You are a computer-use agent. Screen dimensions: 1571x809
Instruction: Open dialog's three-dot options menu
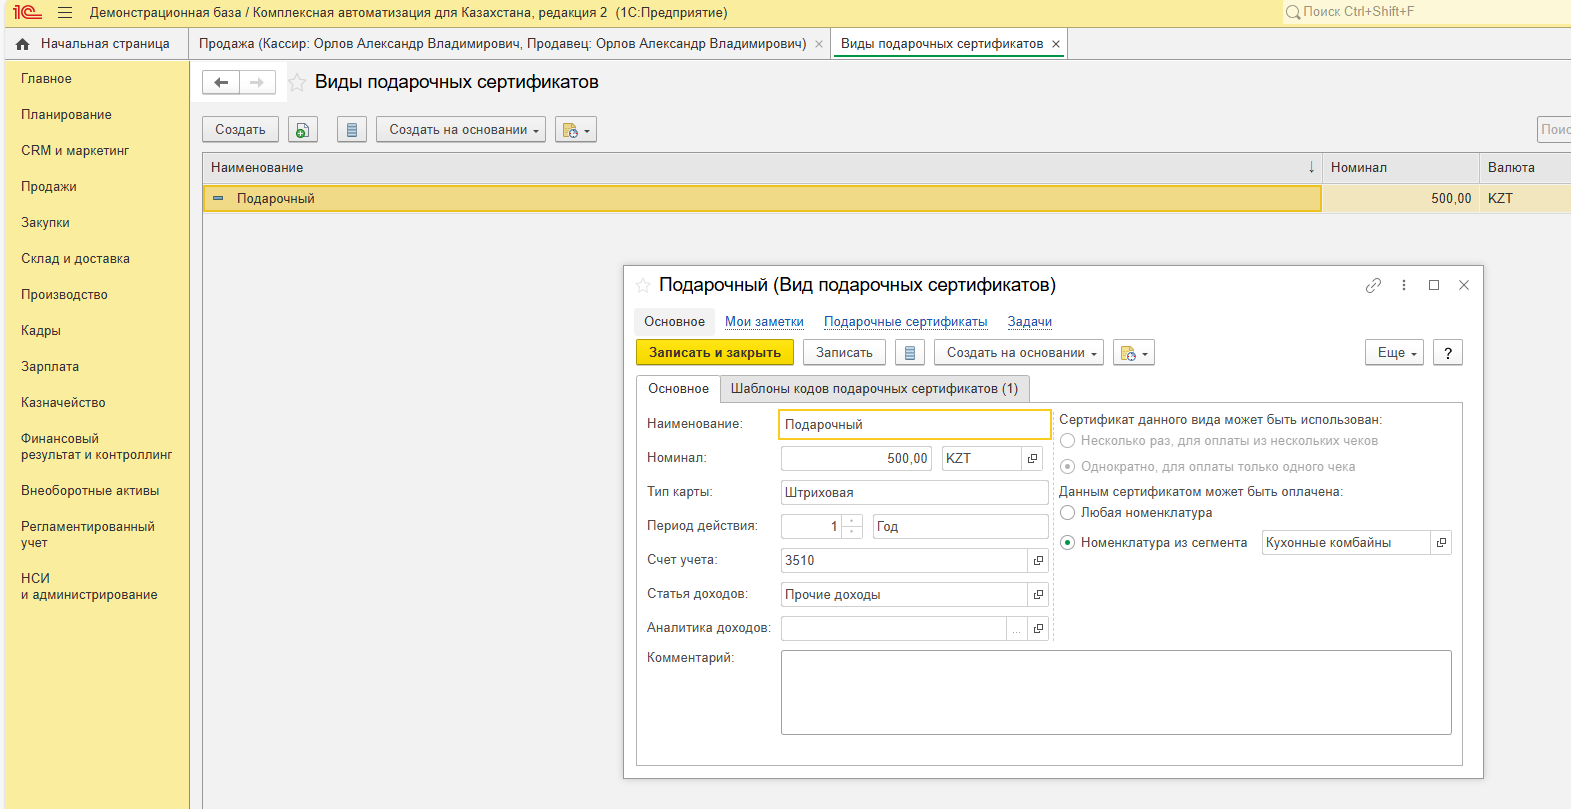pos(1404,285)
